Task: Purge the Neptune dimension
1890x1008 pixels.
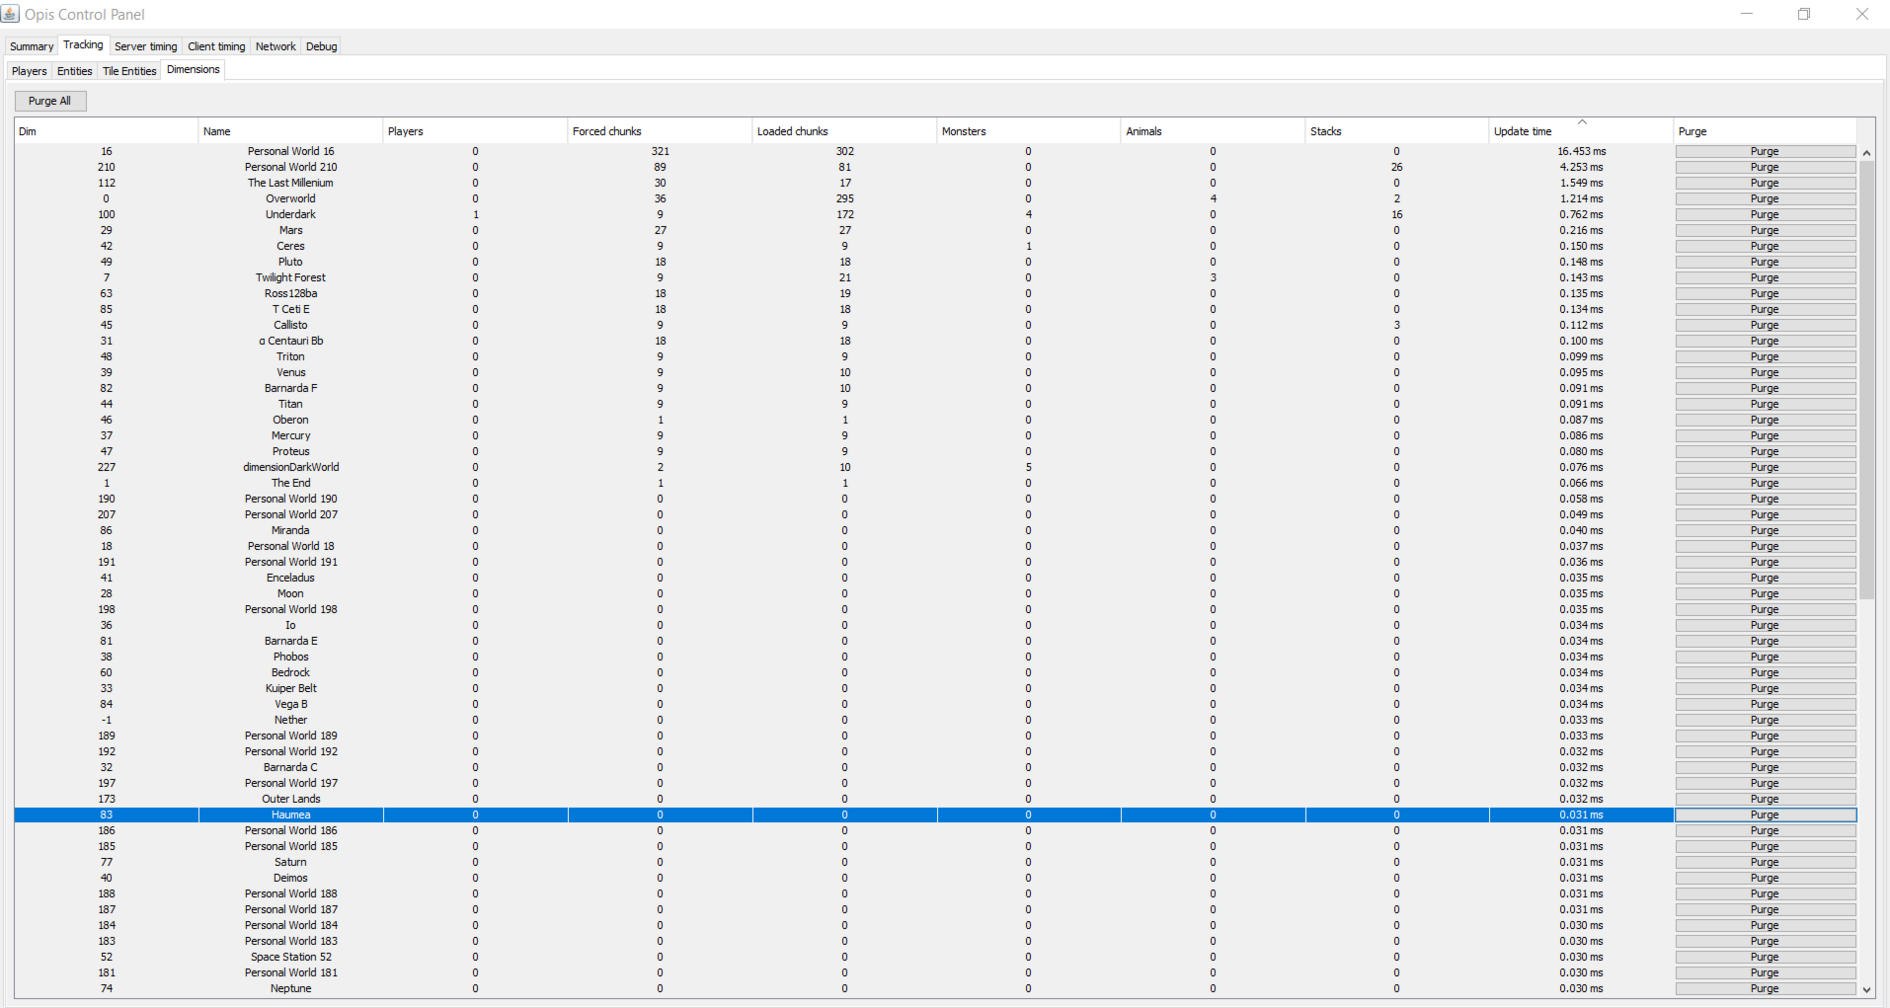Action: 1765,988
